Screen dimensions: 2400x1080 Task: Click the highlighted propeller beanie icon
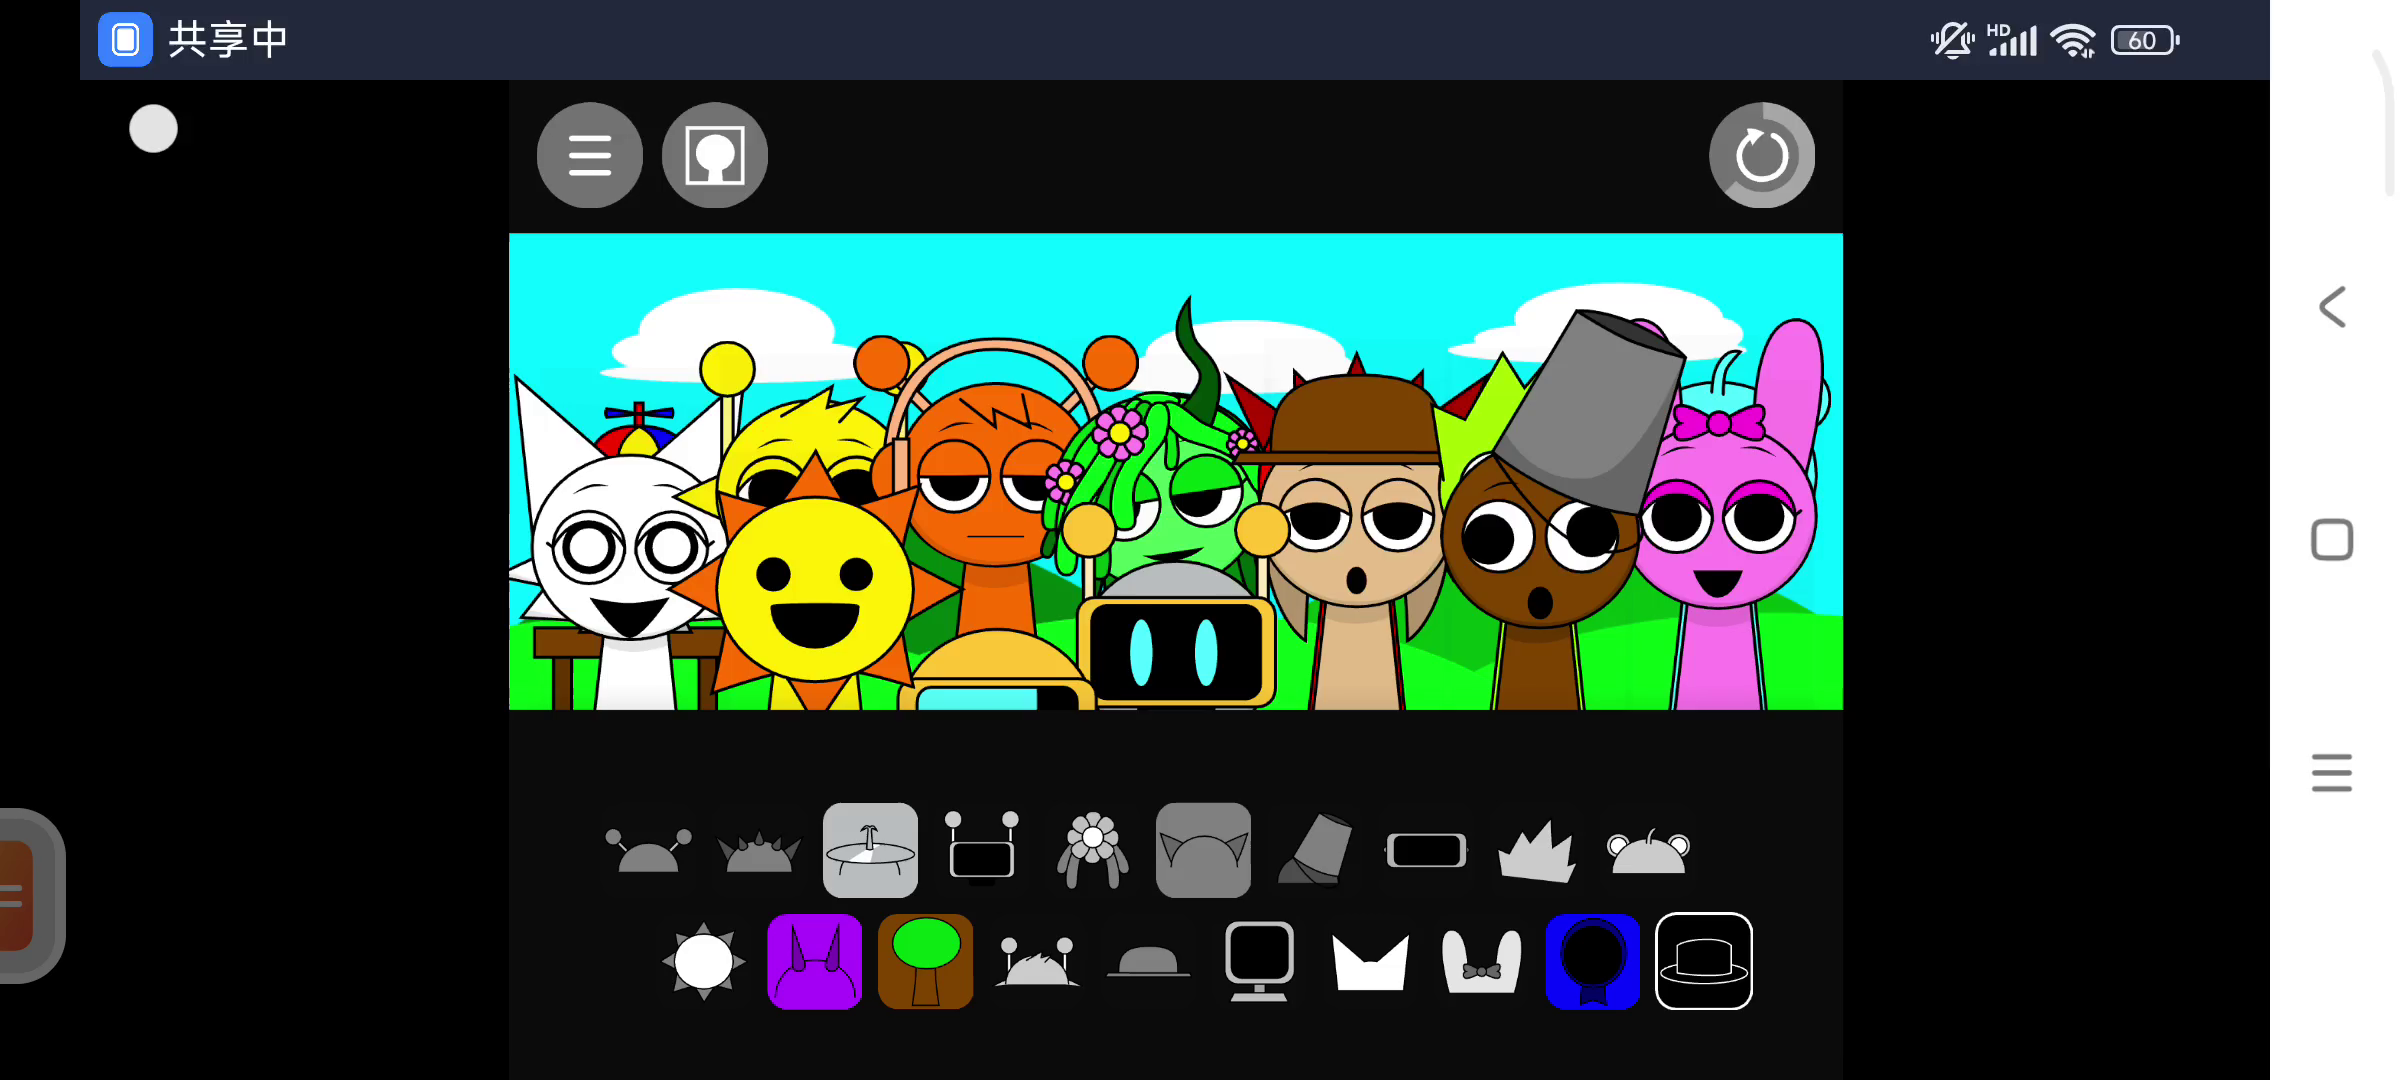coord(870,850)
